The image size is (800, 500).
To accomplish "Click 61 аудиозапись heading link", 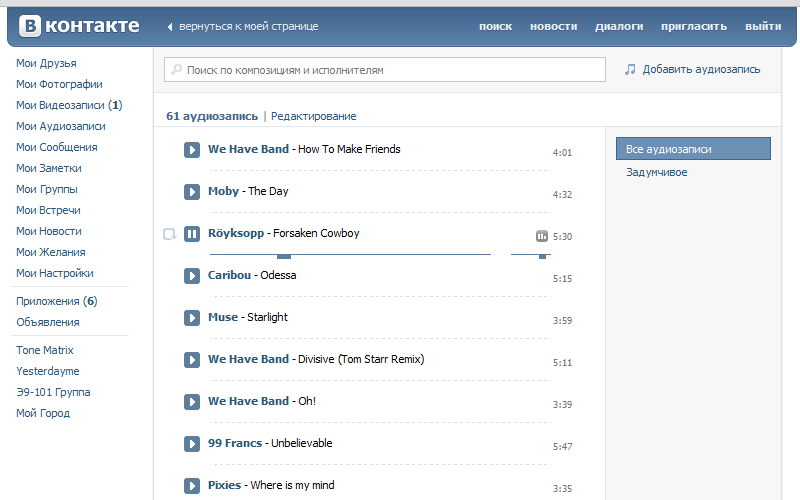I will [212, 116].
